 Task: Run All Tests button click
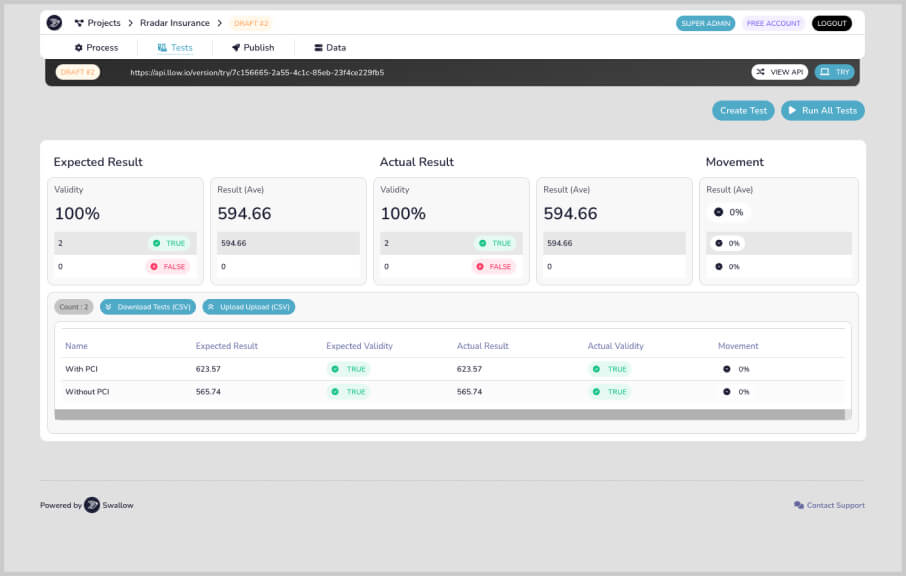(x=823, y=110)
